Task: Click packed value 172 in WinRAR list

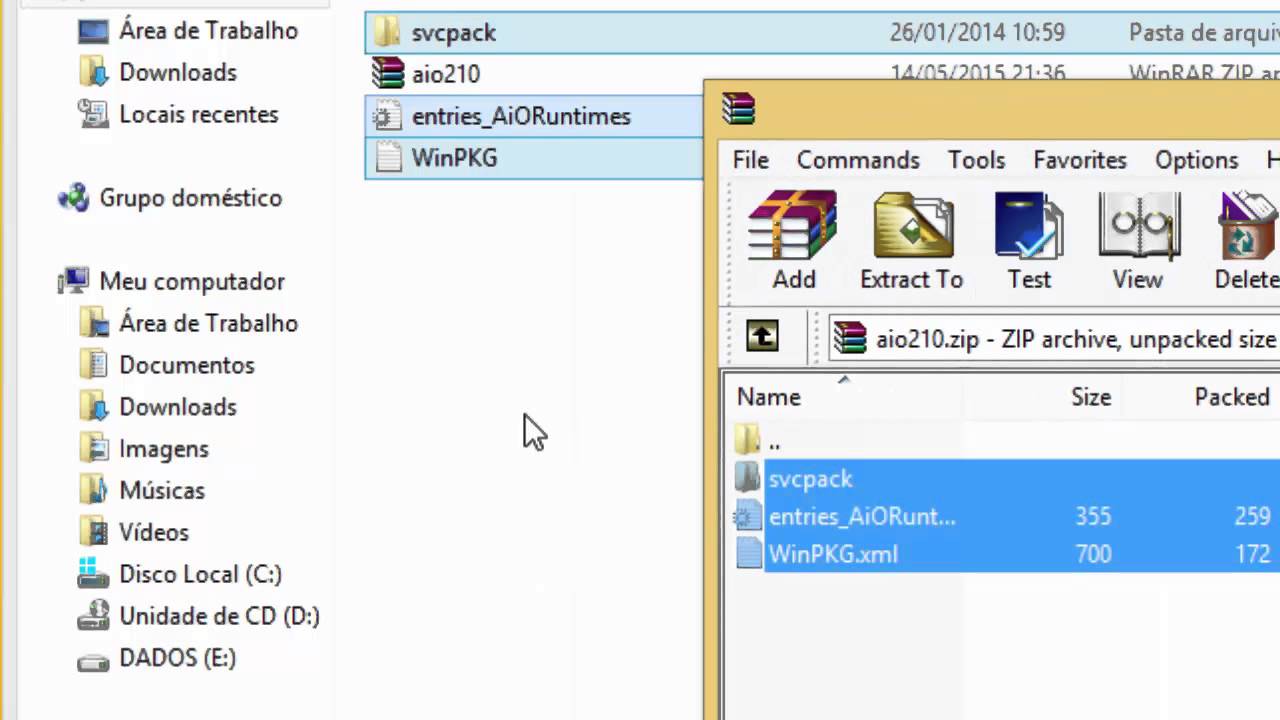Action: (1253, 554)
